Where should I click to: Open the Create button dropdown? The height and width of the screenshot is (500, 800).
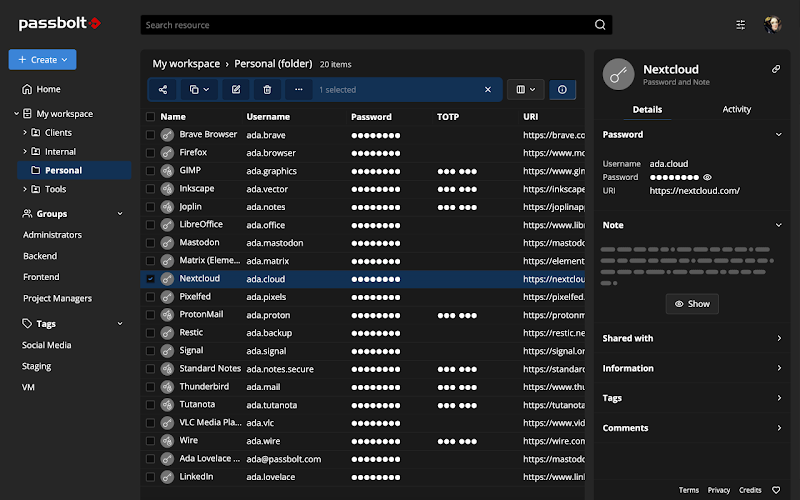click(x=42, y=60)
